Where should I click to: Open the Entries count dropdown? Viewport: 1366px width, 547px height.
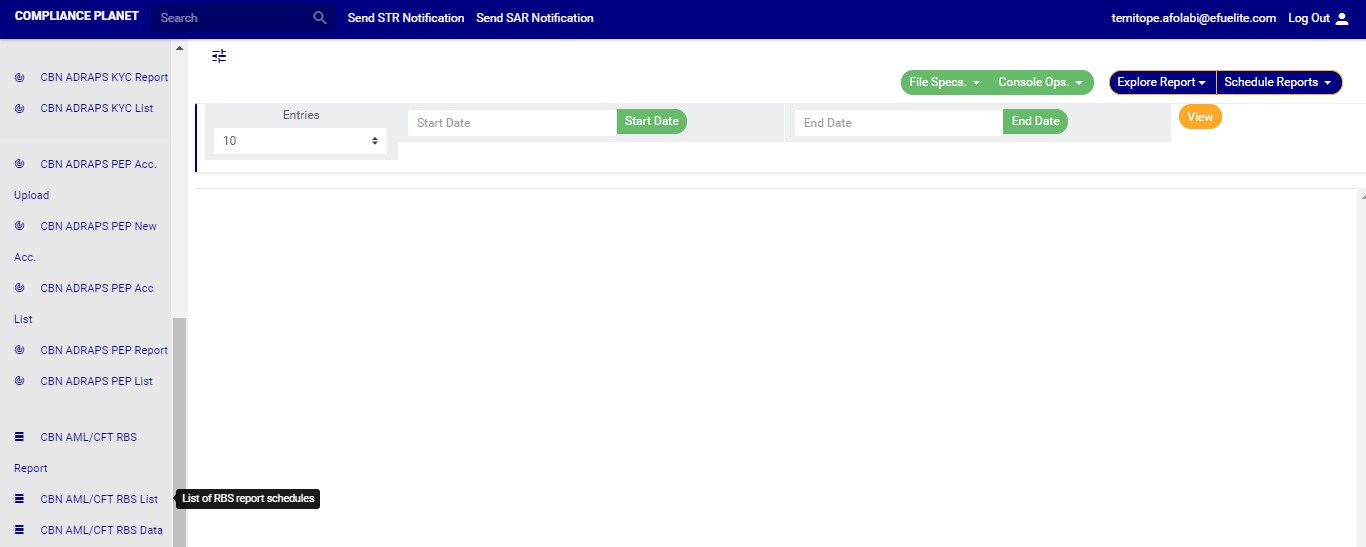click(300, 141)
